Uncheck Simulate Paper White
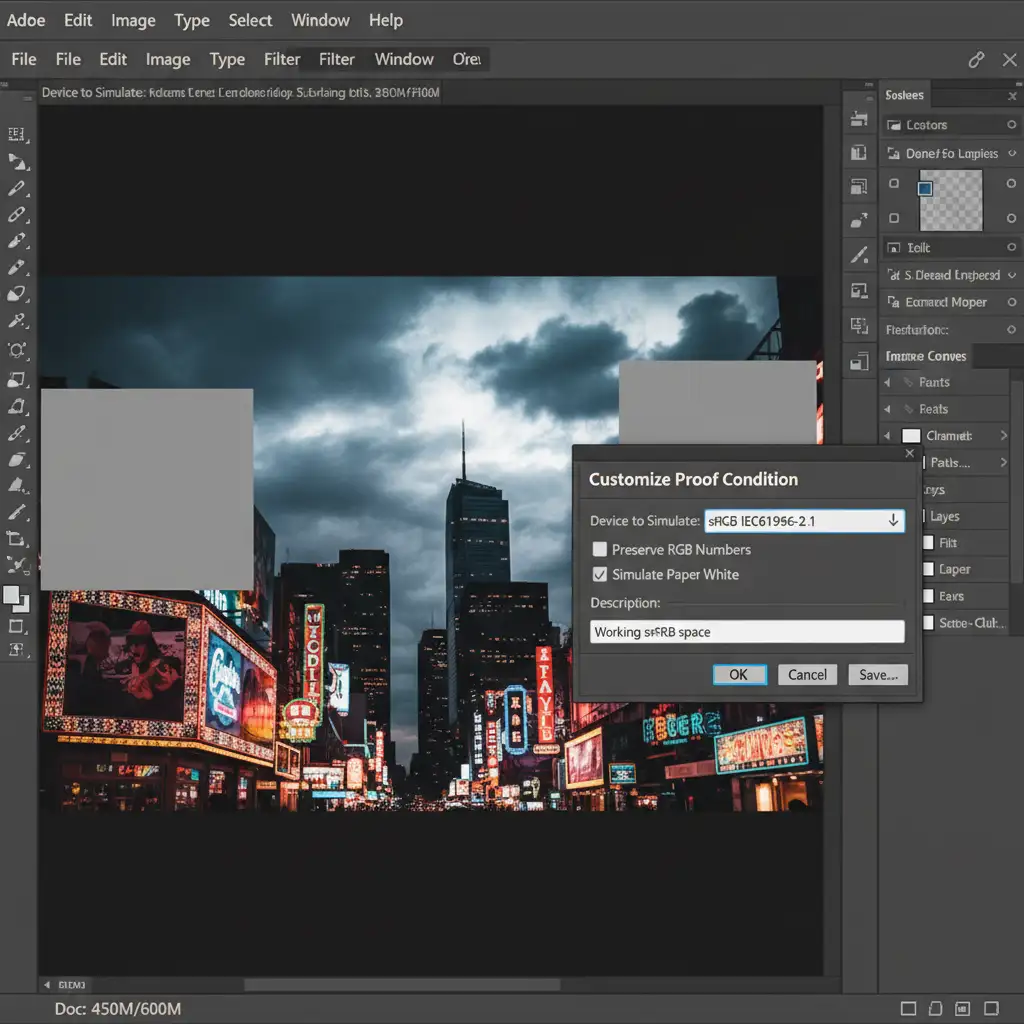Image resolution: width=1024 pixels, height=1024 pixels. tap(600, 574)
